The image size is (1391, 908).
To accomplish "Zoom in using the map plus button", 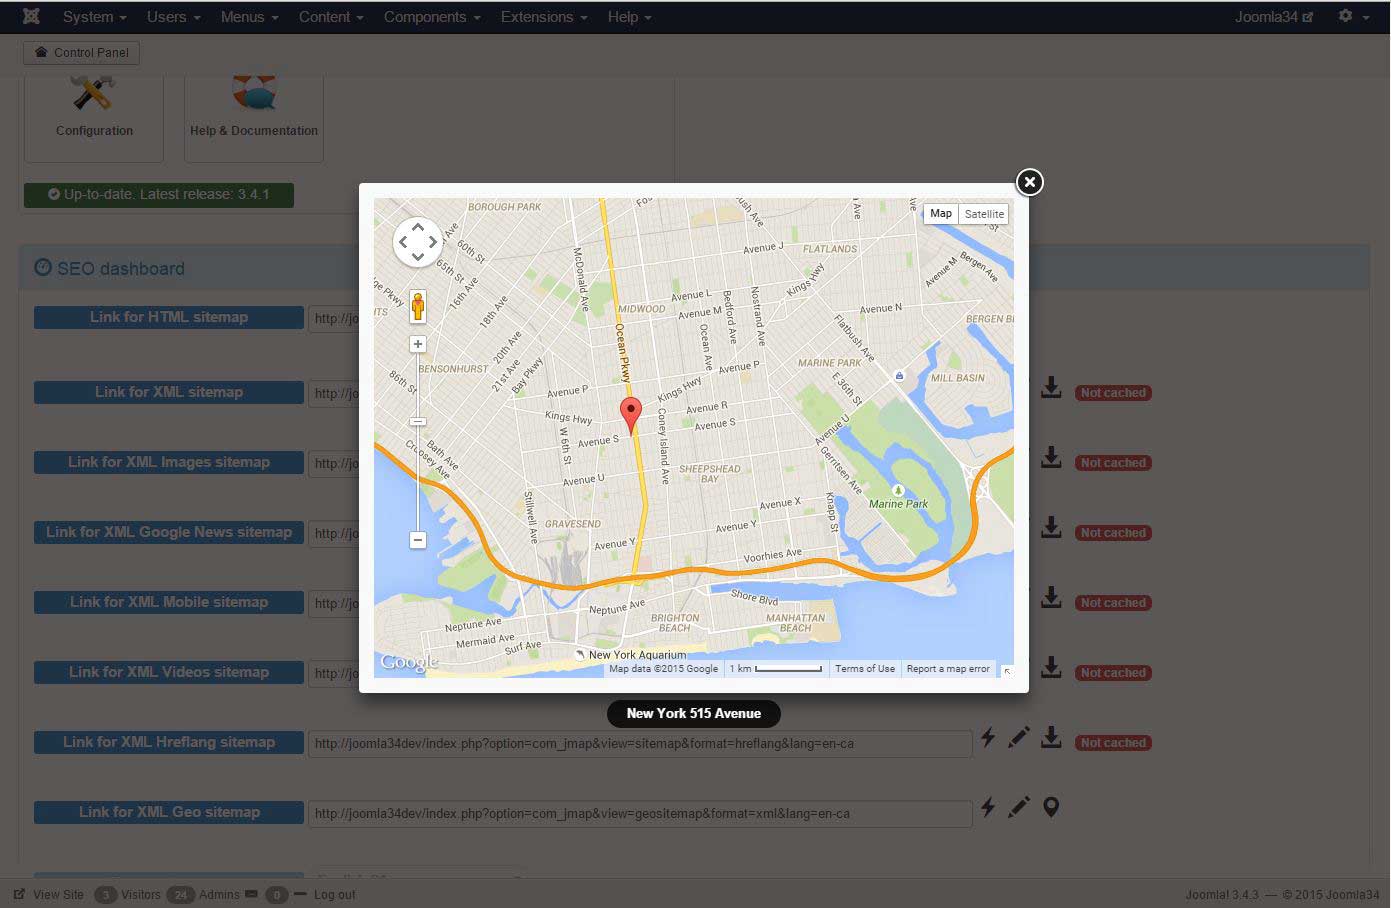I will (x=418, y=344).
